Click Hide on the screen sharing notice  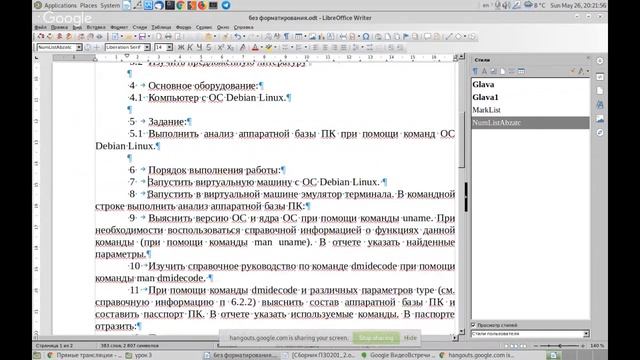click(x=410, y=338)
